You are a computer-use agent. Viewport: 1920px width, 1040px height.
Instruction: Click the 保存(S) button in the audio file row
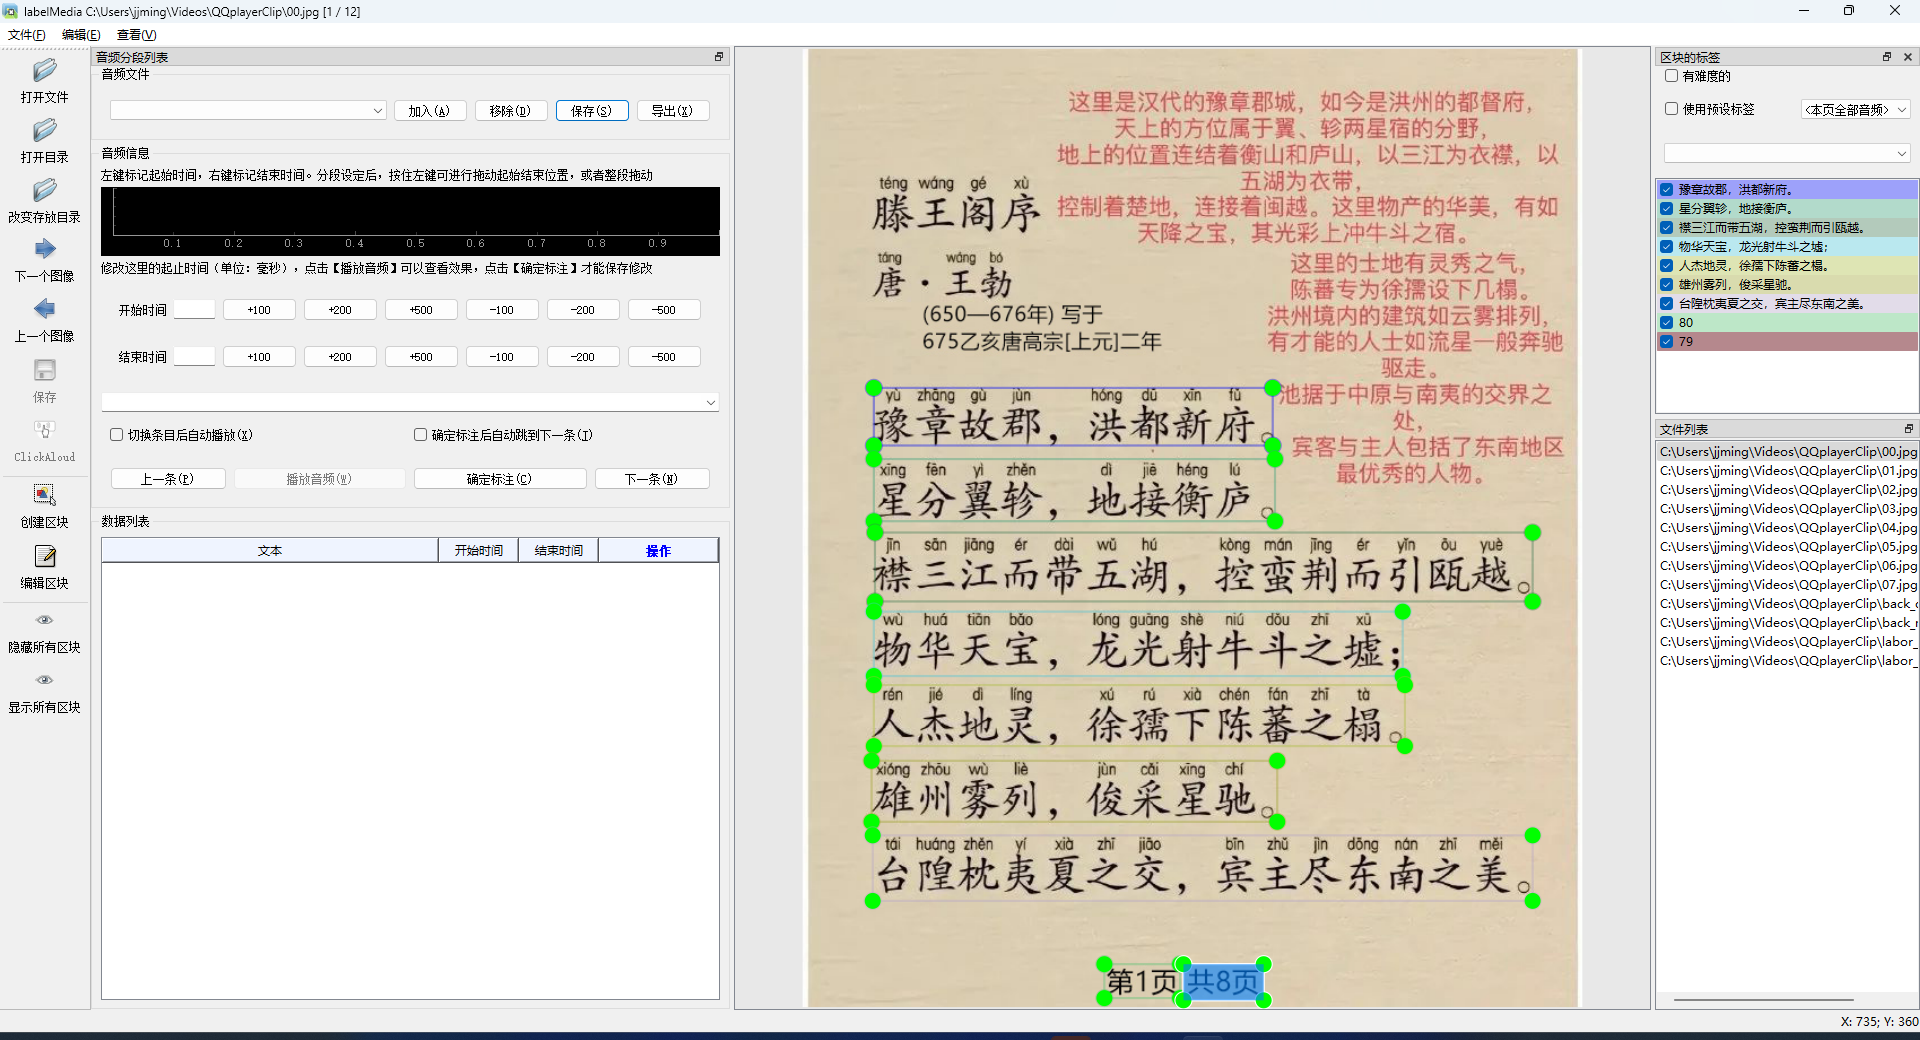(x=592, y=111)
